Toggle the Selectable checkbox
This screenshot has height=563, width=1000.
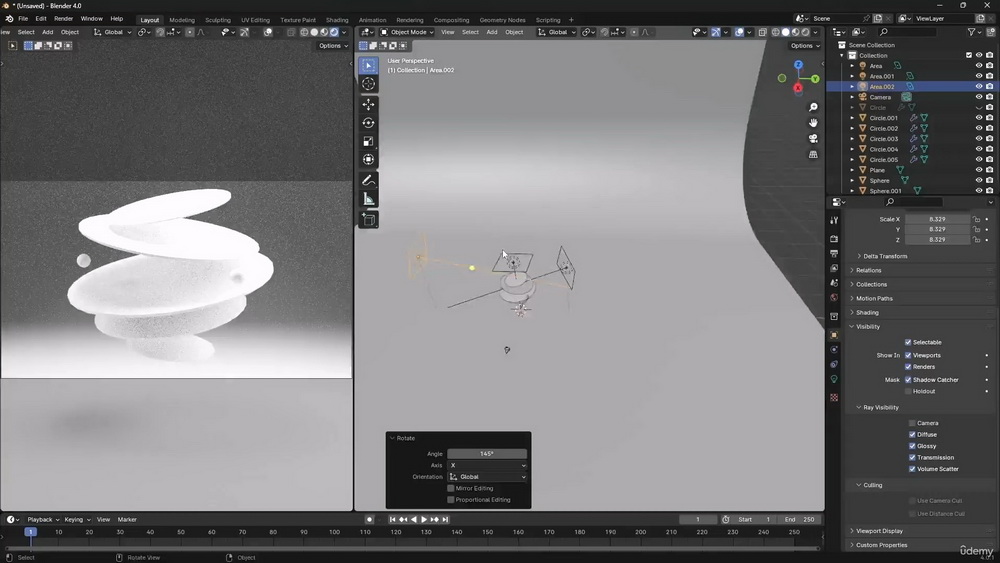908,342
